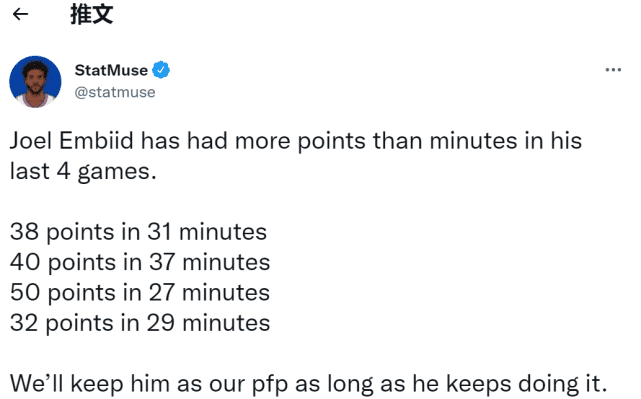Open StatMuse's profile picture
The image size is (641, 399).
coord(35,82)
